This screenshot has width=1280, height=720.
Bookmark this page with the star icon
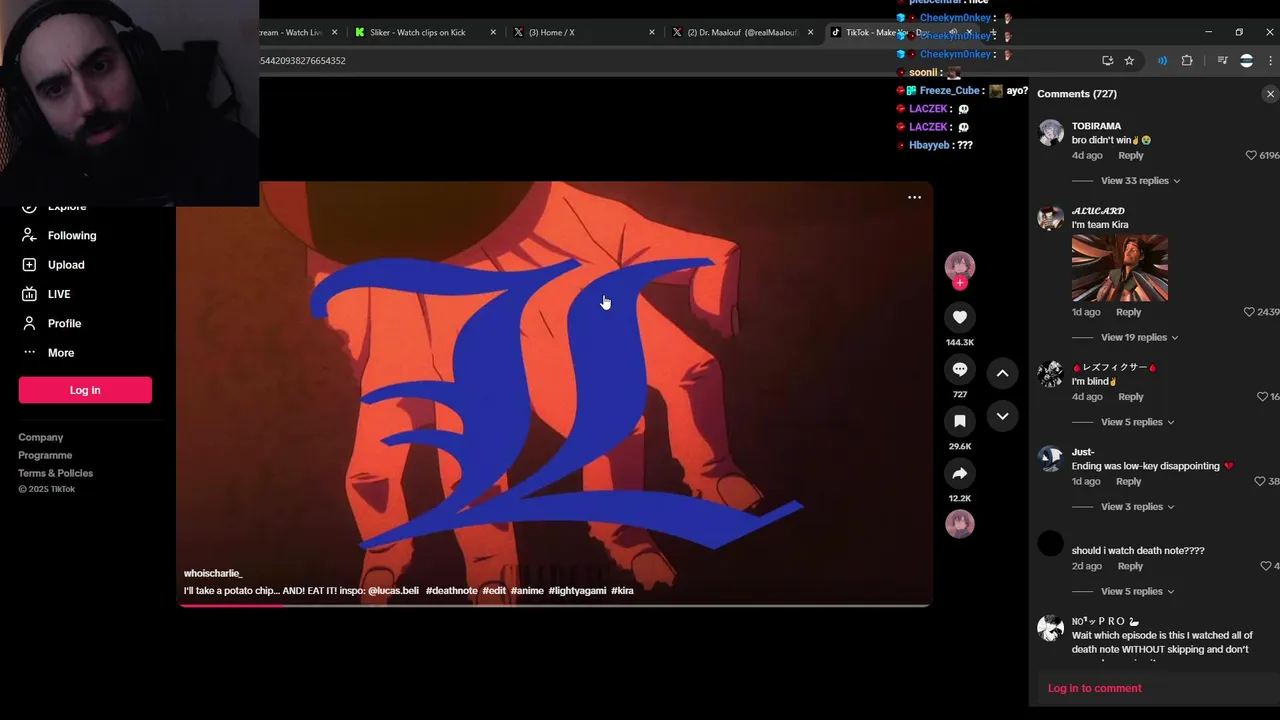1129,60
